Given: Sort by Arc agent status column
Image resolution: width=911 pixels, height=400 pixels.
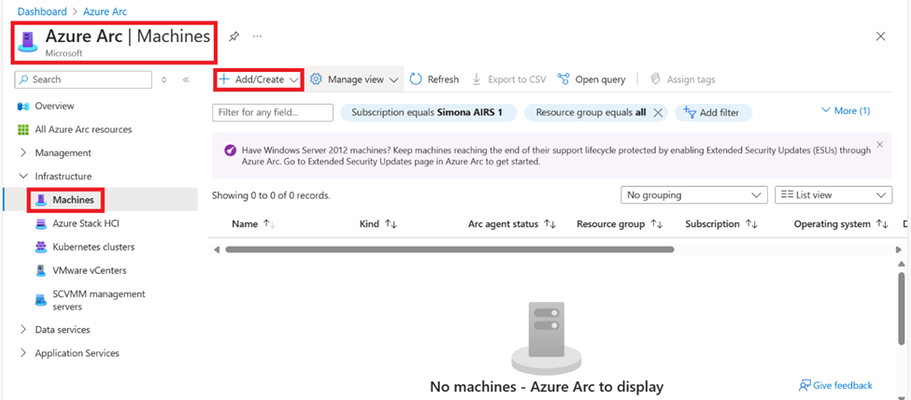Looking at the screenshot, I should [512, 224].
